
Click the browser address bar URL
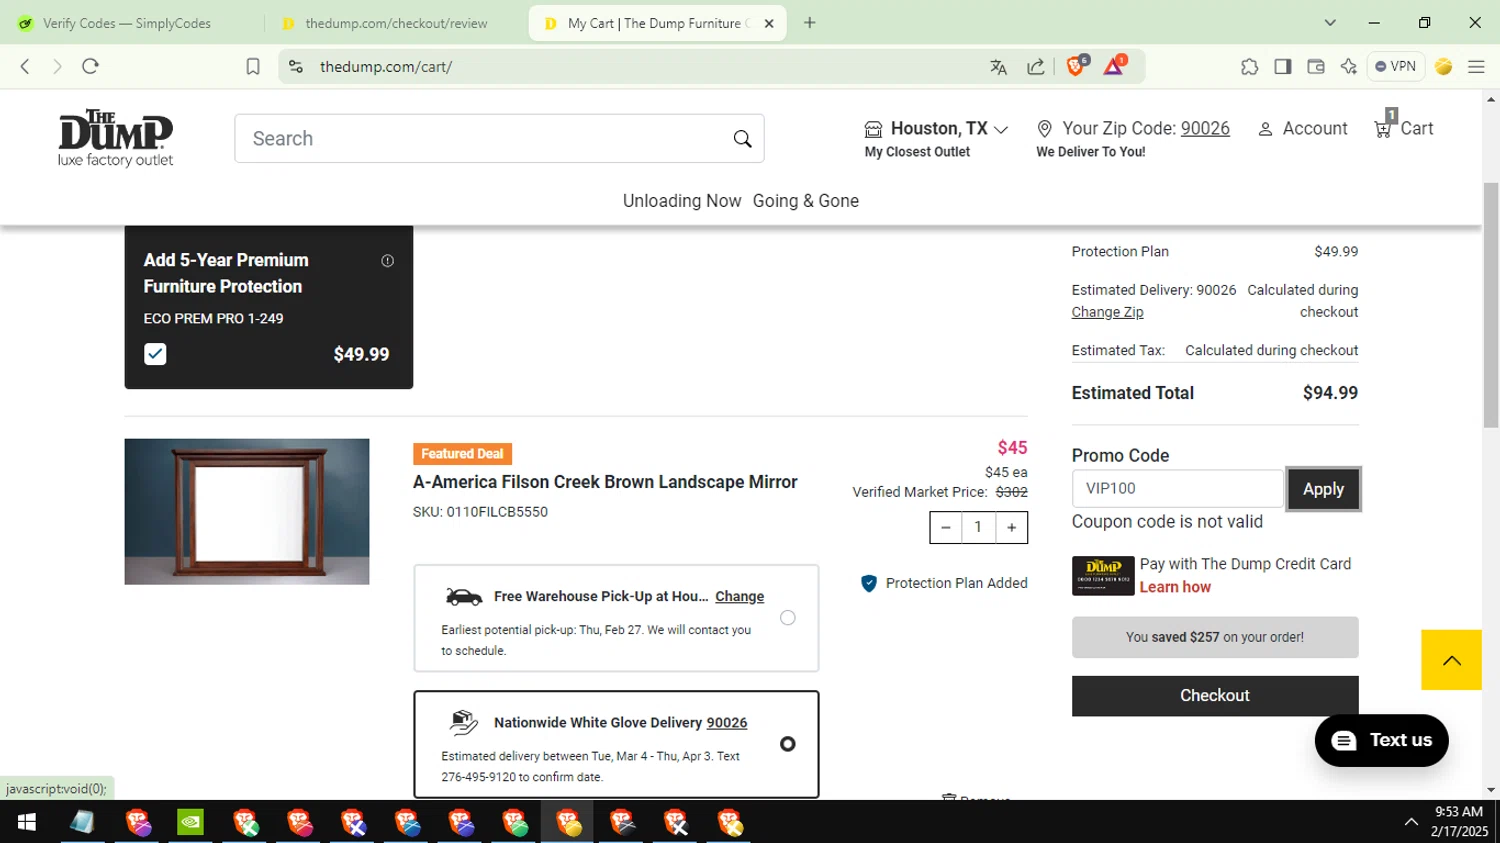point(386,67)
